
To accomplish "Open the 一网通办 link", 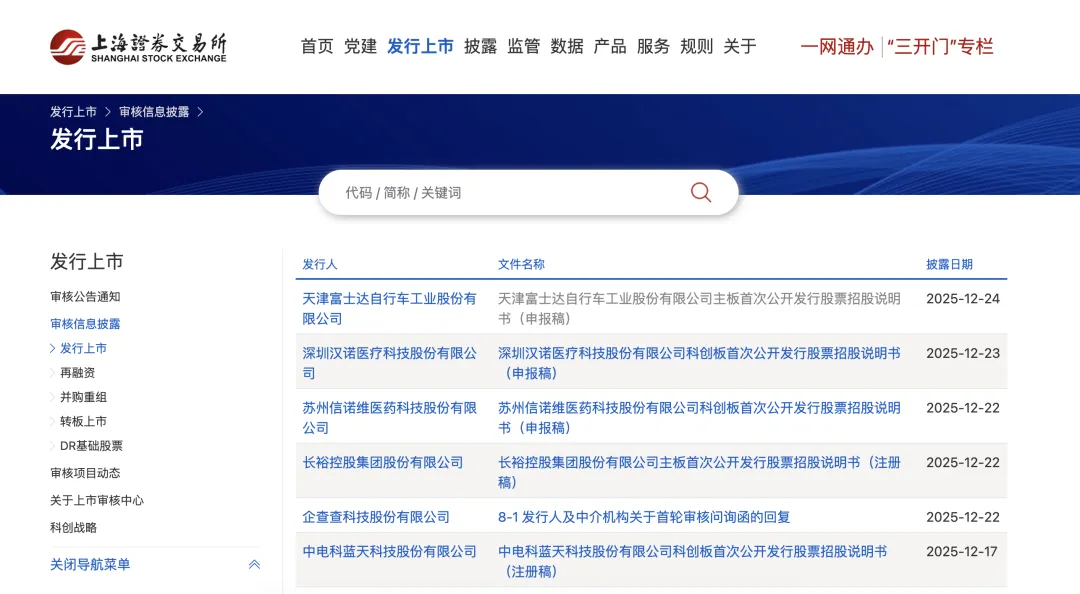I will [837, 47].
